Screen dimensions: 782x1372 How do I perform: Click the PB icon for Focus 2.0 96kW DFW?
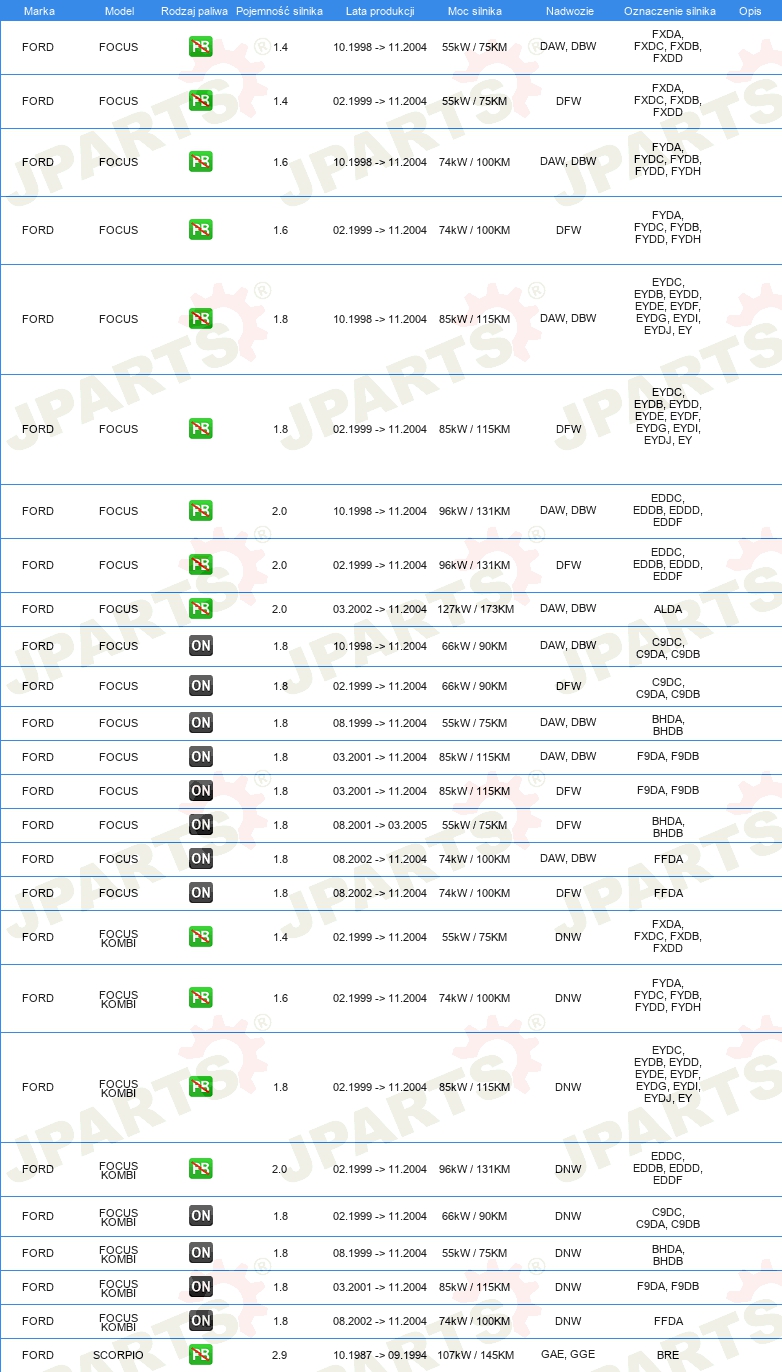pyautogui.click(x=201, y=565)
